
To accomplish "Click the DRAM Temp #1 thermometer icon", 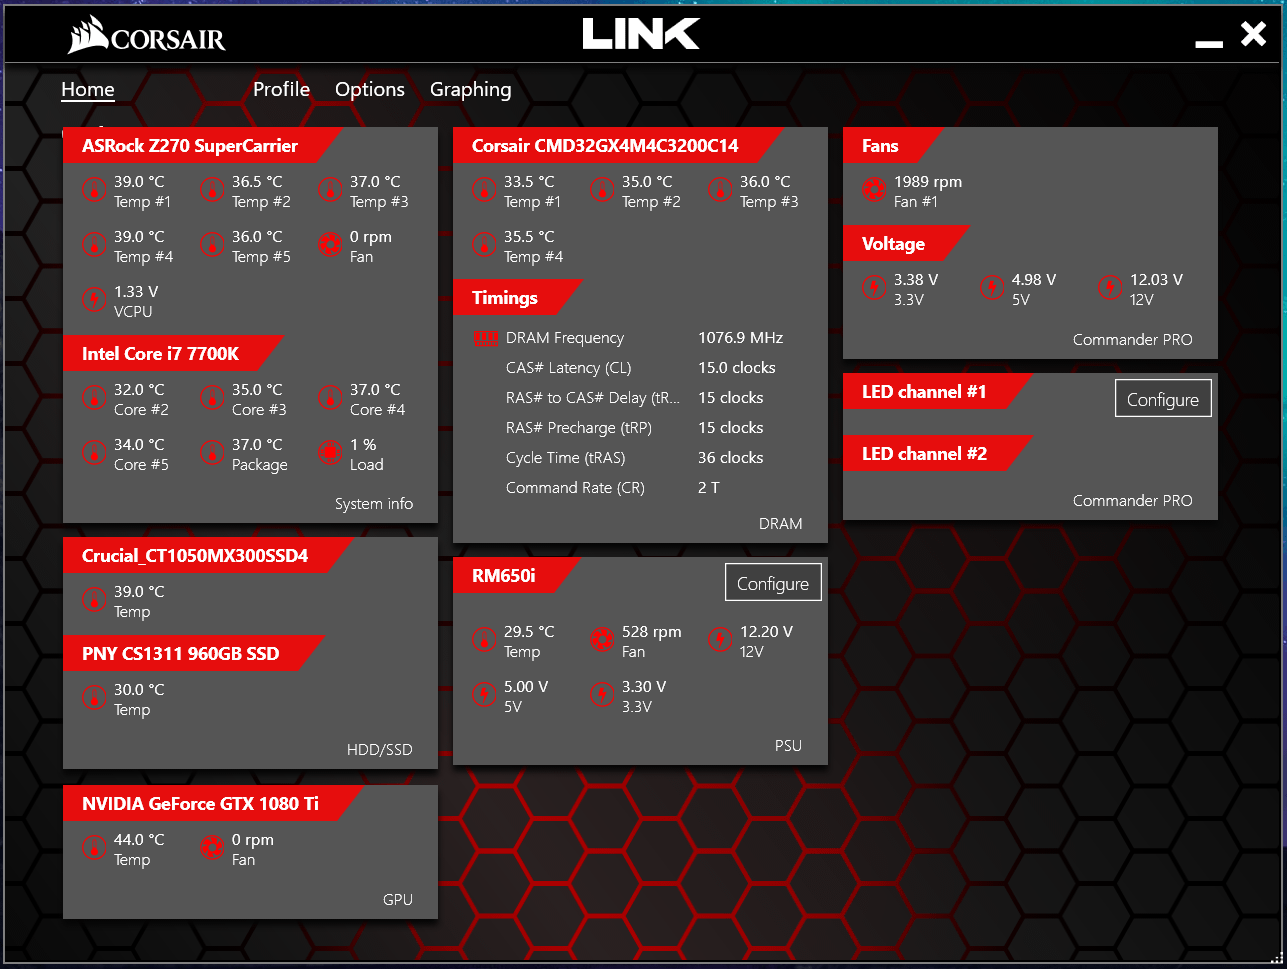I will 484,190.
